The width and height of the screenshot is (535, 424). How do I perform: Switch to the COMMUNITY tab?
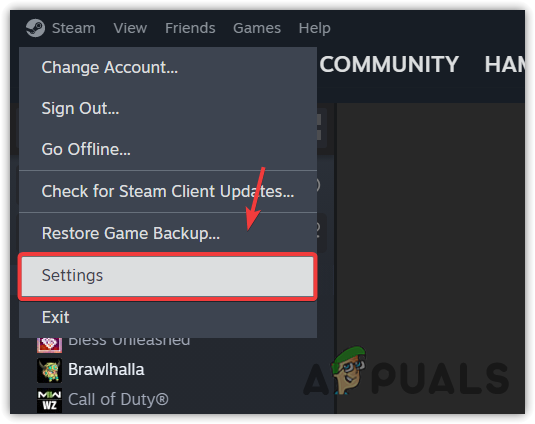tap(389, 64)
